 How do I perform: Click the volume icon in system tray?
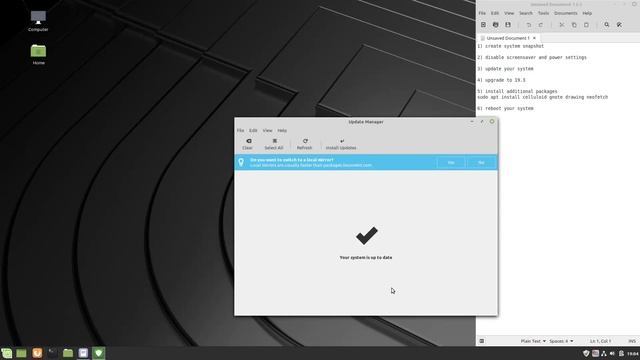point(612,353)
